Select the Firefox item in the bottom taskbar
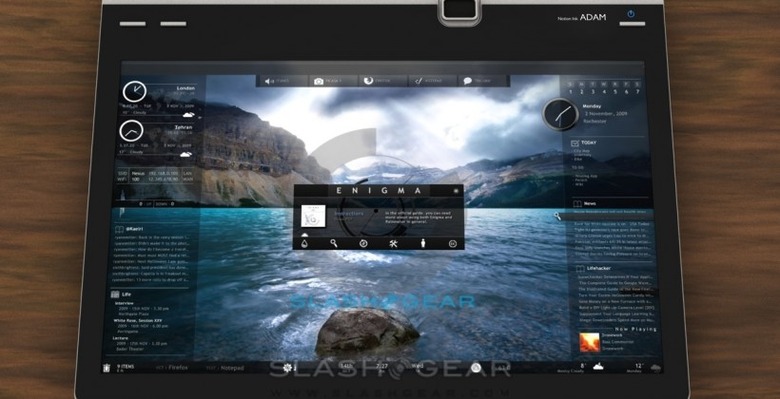The image size is (780, 399). click(178, 368)
